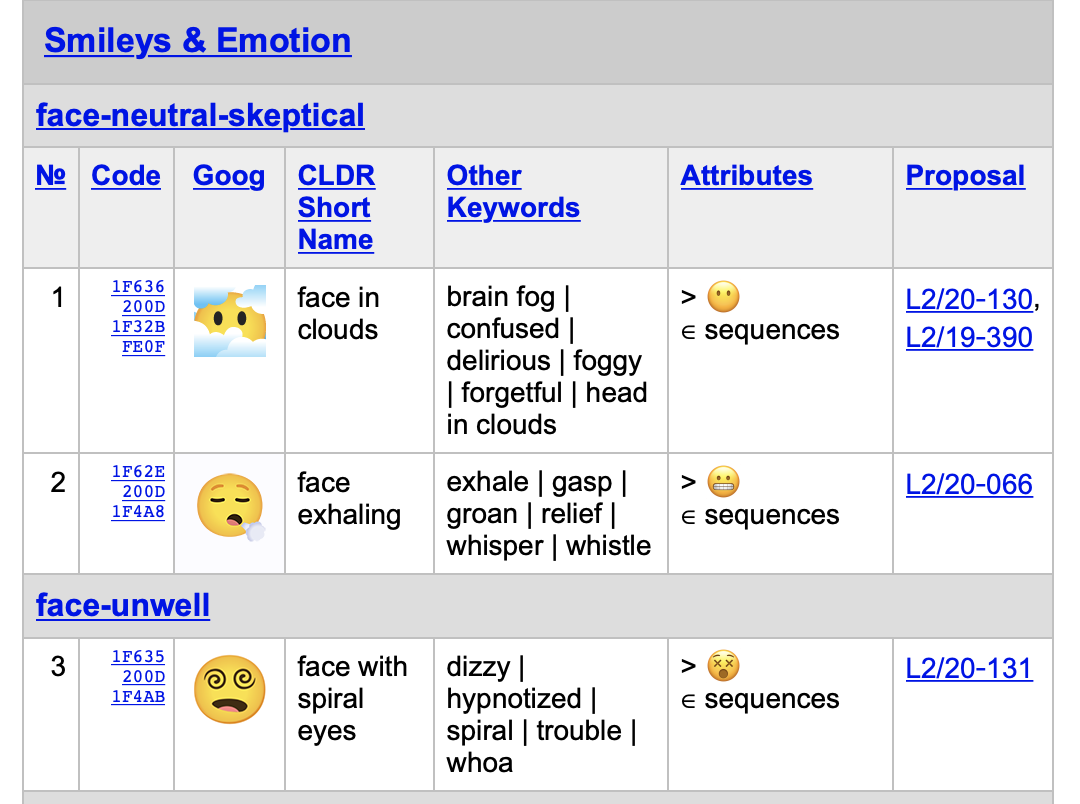Click the face in clouds emoji image

pyautogui.click(x=230, y=321)
